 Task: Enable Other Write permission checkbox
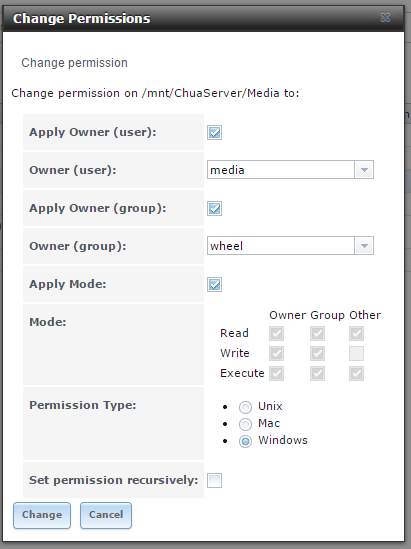tap(356, 353)
